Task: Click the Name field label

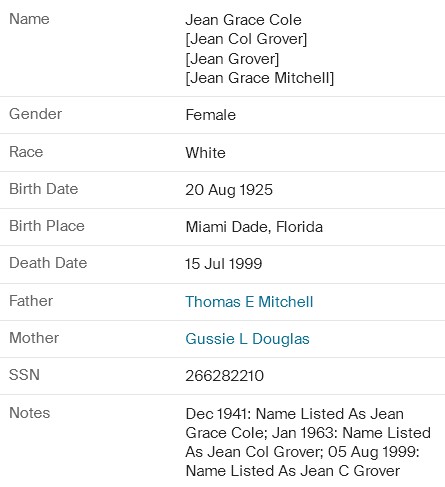Action: [29, 19]
